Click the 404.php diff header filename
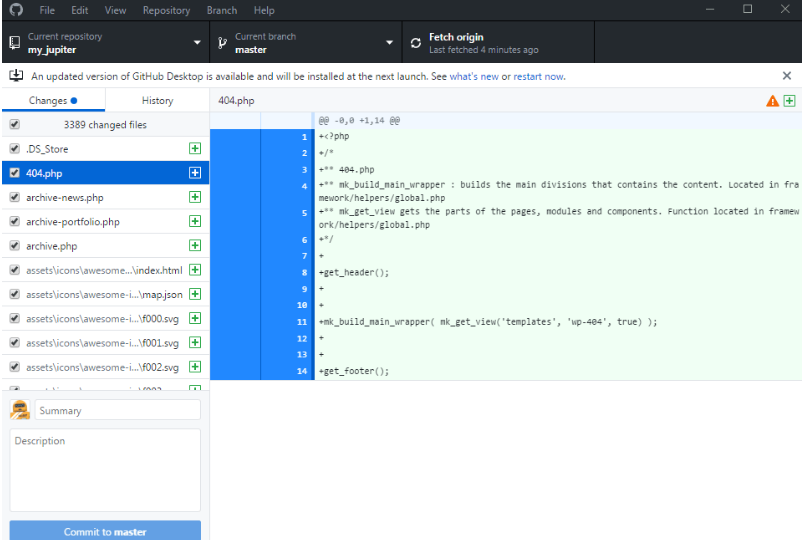Image resolution: width=804 pixels, height=540 pixels. click(x=236, y=101)
